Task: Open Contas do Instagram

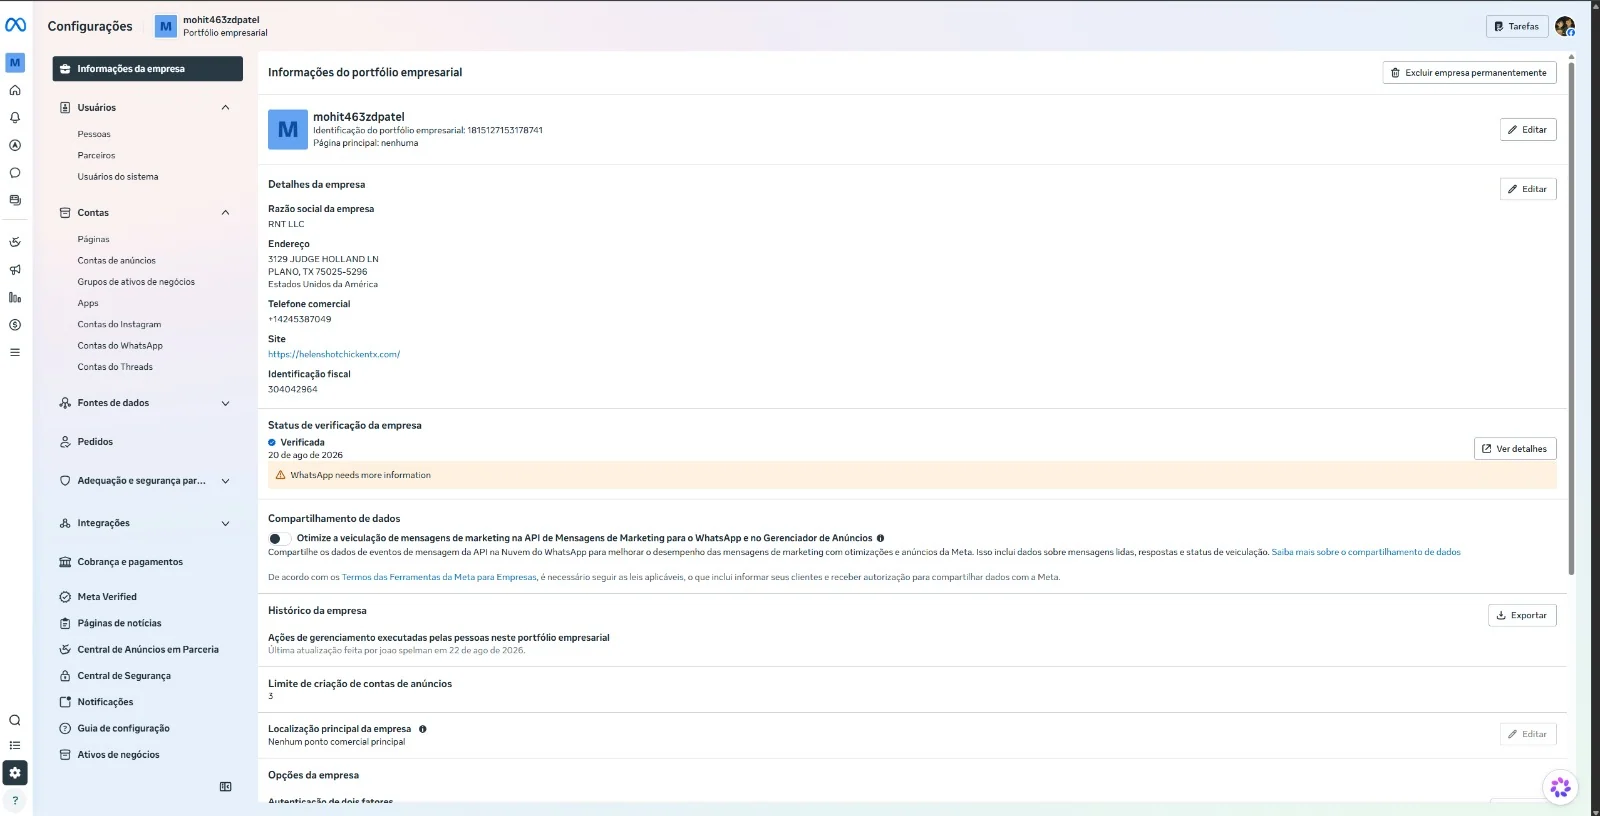Action: point(119,325)
